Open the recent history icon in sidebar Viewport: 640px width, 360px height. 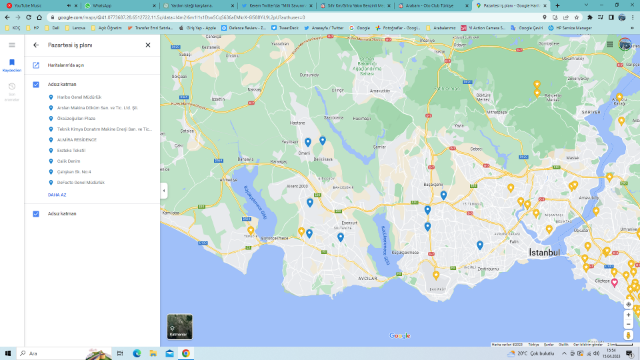(x=12, y=91)
